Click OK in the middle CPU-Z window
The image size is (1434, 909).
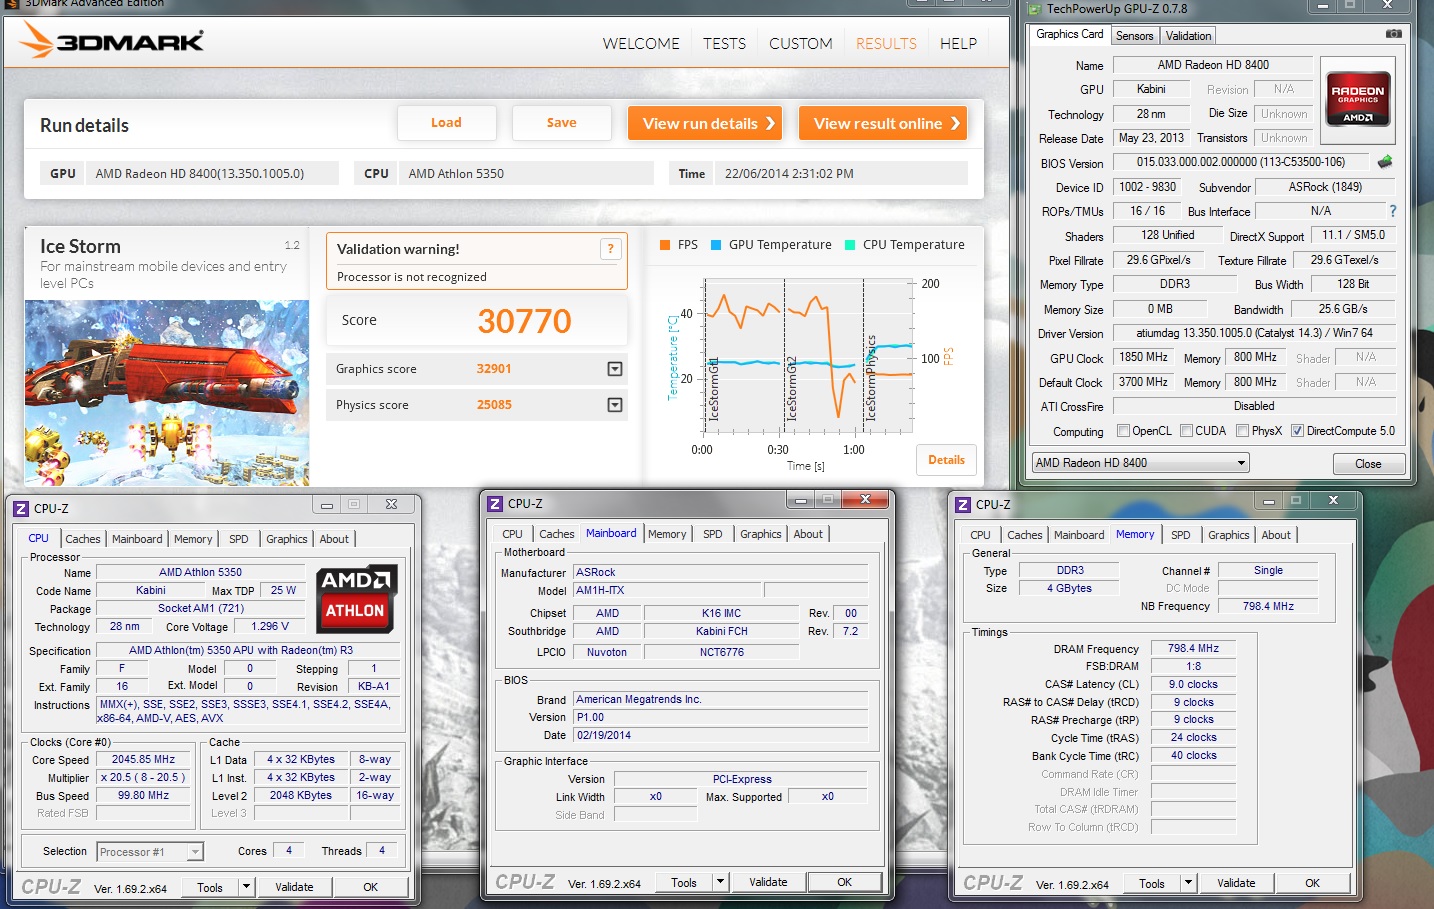844,882
